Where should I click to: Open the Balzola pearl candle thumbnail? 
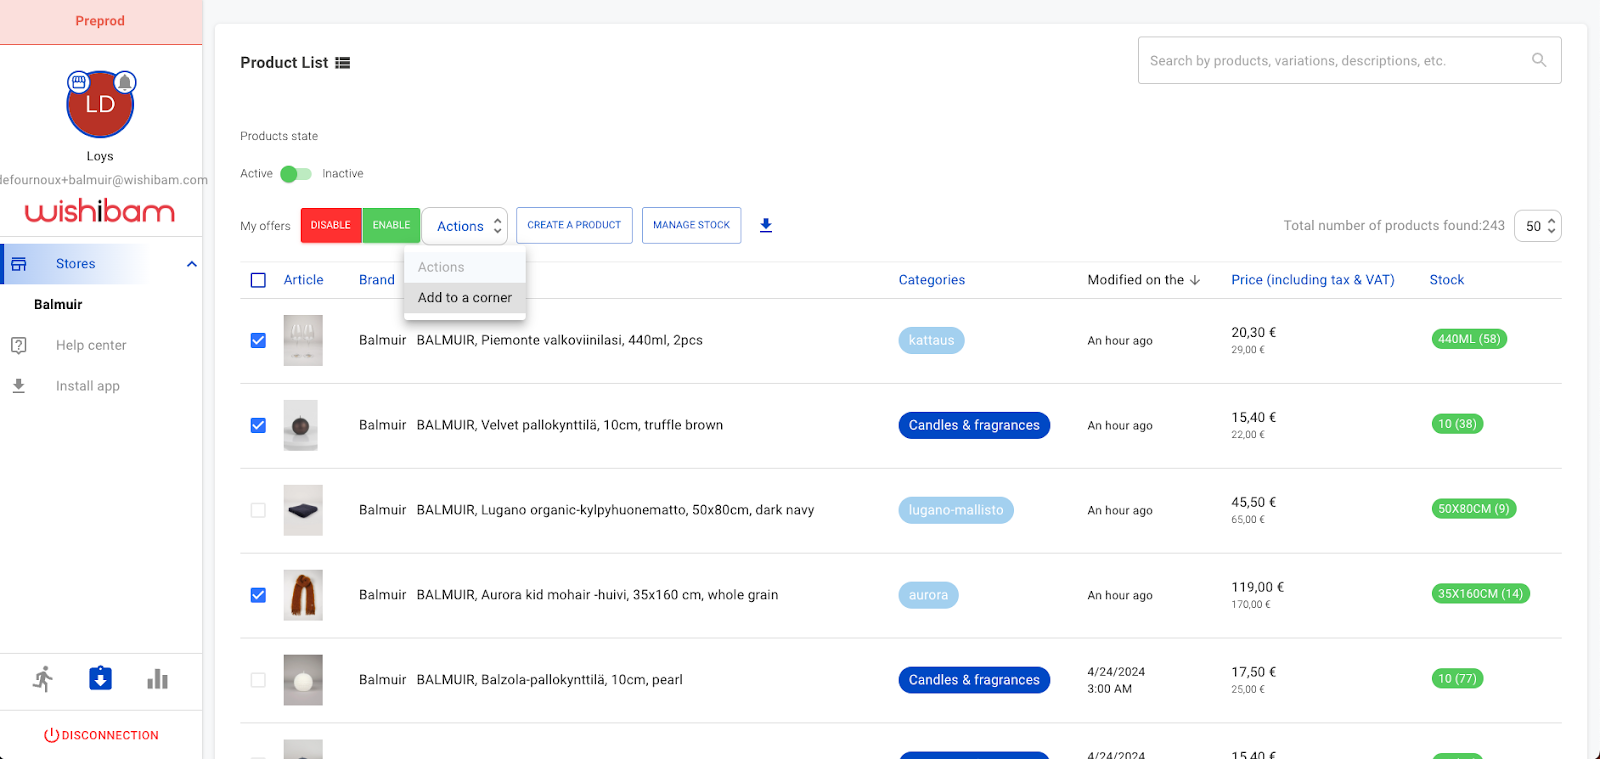pos(303,680)
